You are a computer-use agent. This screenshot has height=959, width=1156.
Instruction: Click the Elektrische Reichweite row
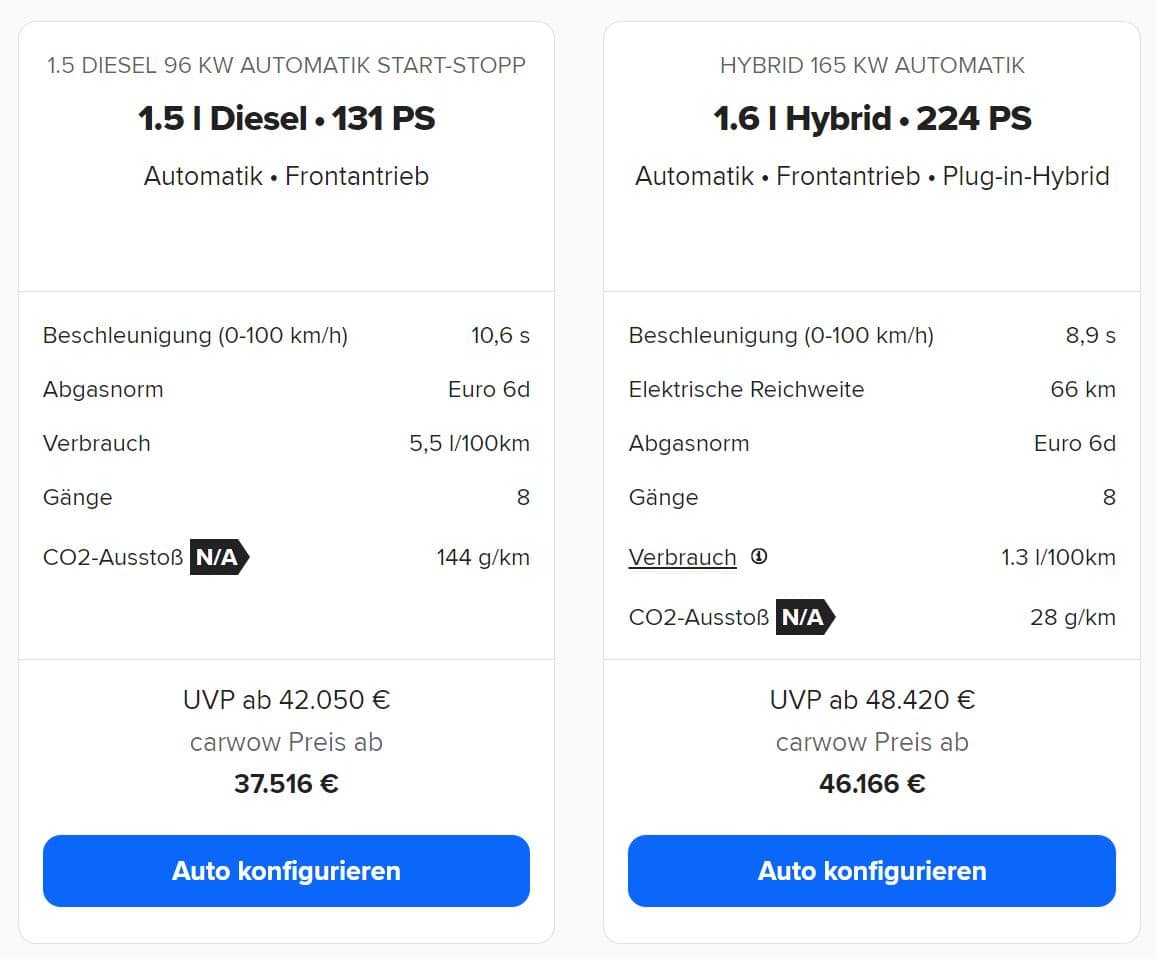pos(871,389)
